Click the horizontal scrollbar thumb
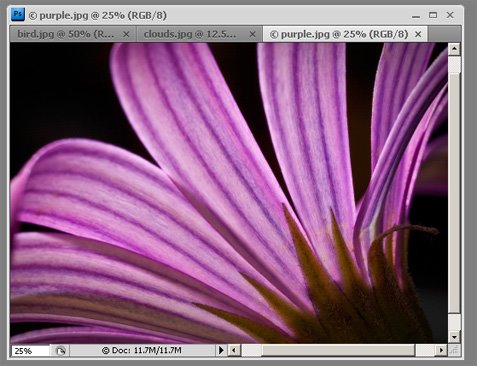Screen dimensions: 477x366 [338, 350]
